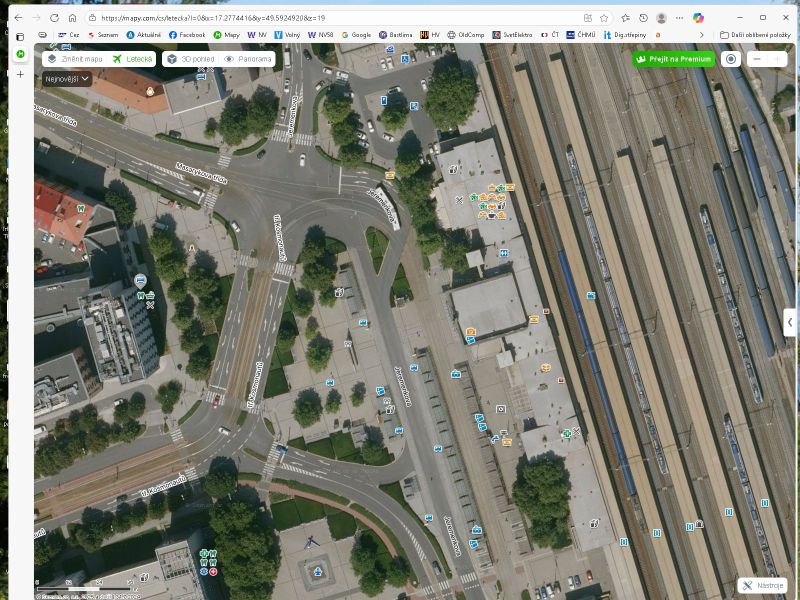The width and height of the screenshot is (800, 600).
Task: Click the address bar with mapy.com URL
Action: [x=330, y=18]
